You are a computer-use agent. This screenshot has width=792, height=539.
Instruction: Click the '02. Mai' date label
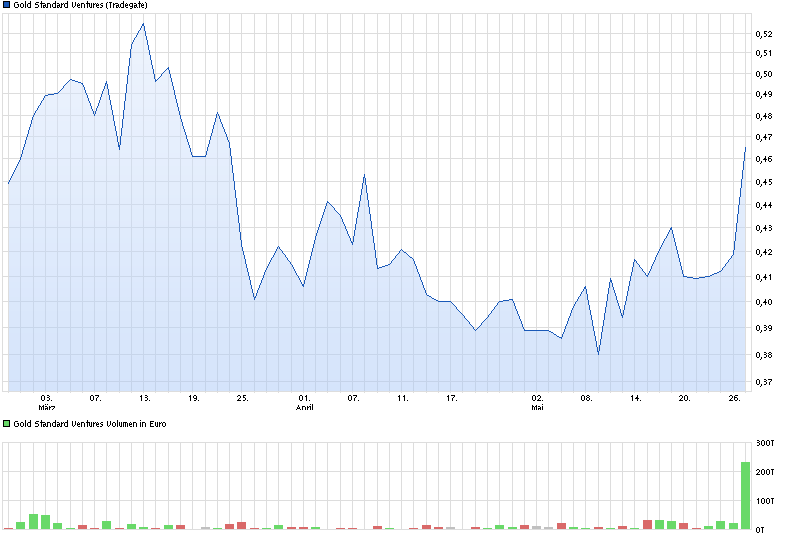537,403
